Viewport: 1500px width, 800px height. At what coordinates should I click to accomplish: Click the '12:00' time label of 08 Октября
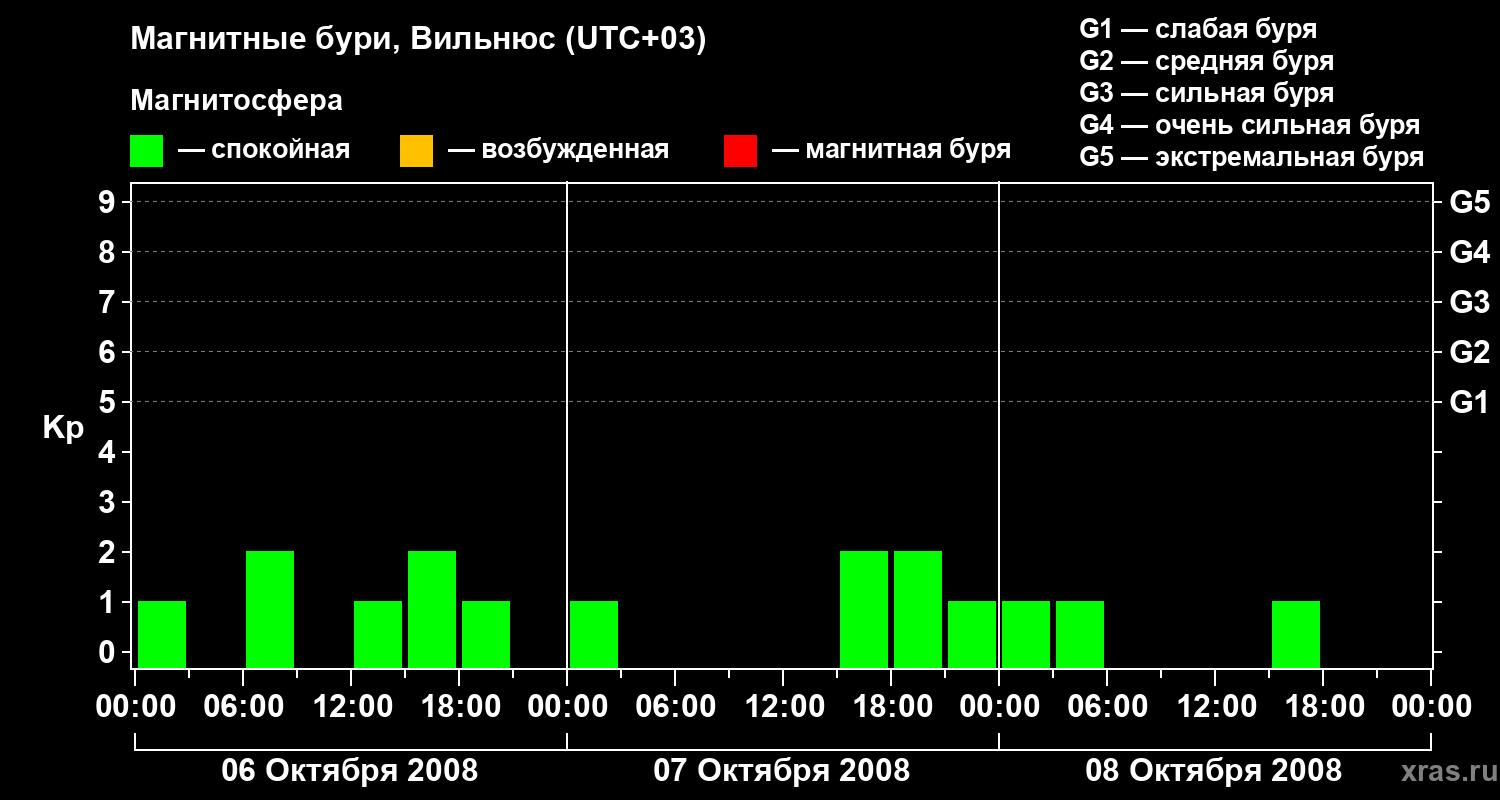(x=1215, y=707)
